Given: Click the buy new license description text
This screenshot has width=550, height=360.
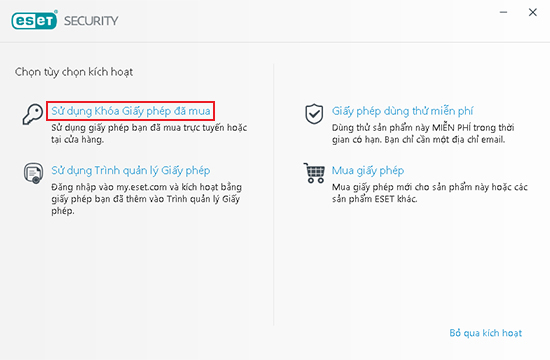Looking at the screenshot, I should [x=430, y=193].
